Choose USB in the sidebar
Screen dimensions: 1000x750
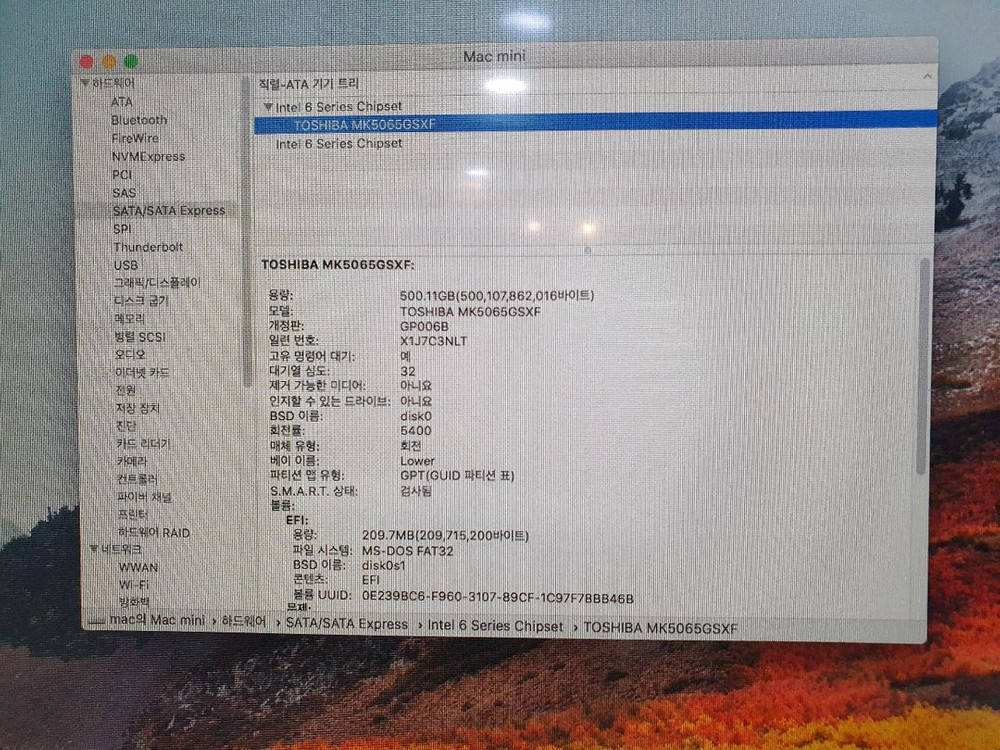click(126, 265)
